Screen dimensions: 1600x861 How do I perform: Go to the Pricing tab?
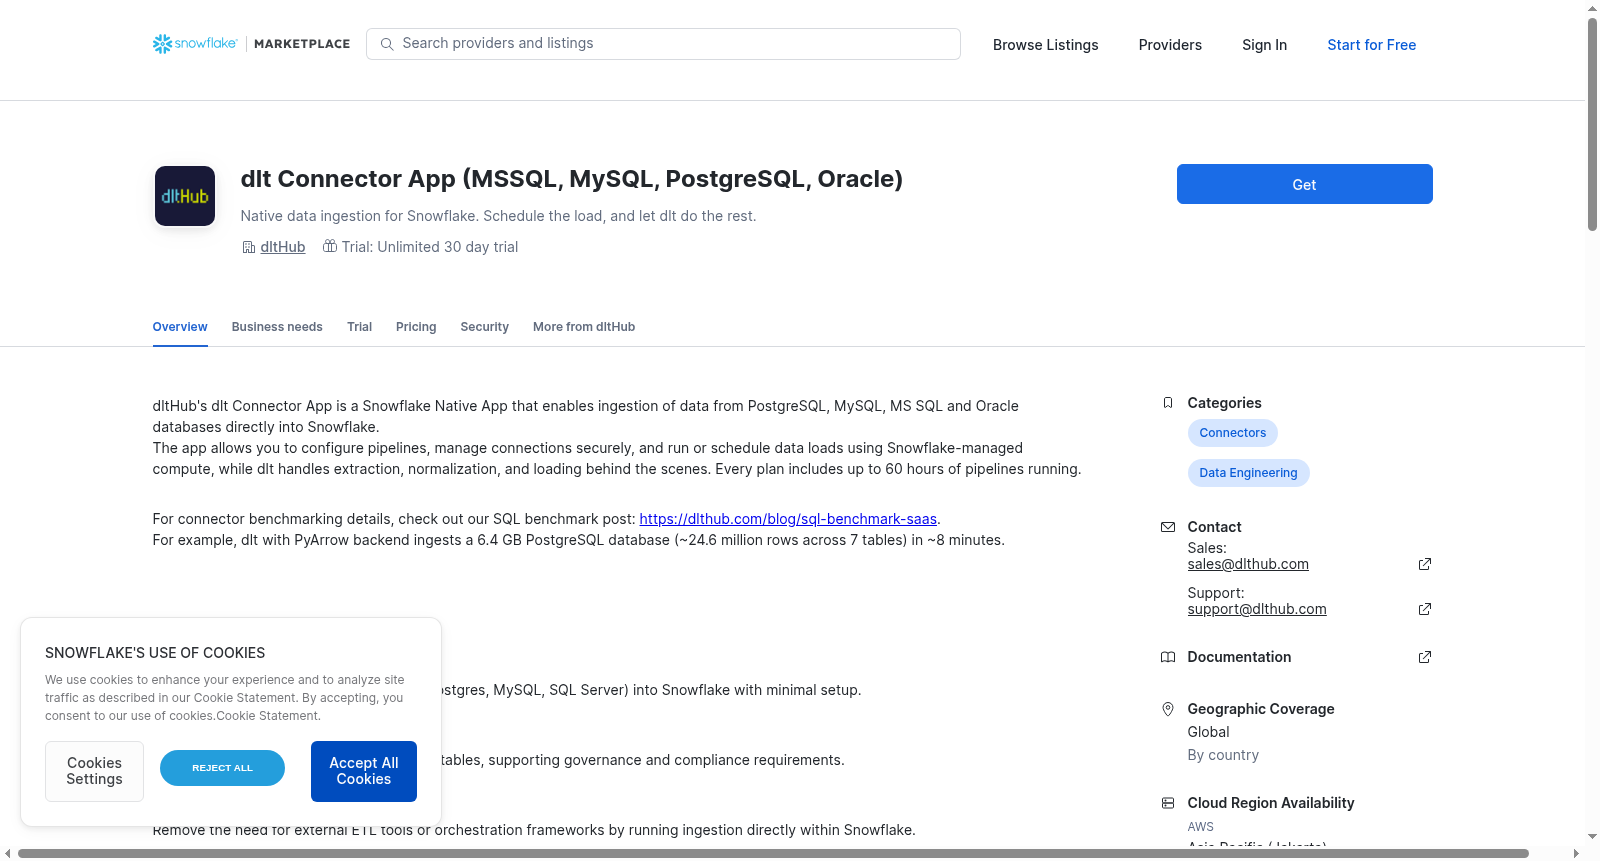coord(416,327)
